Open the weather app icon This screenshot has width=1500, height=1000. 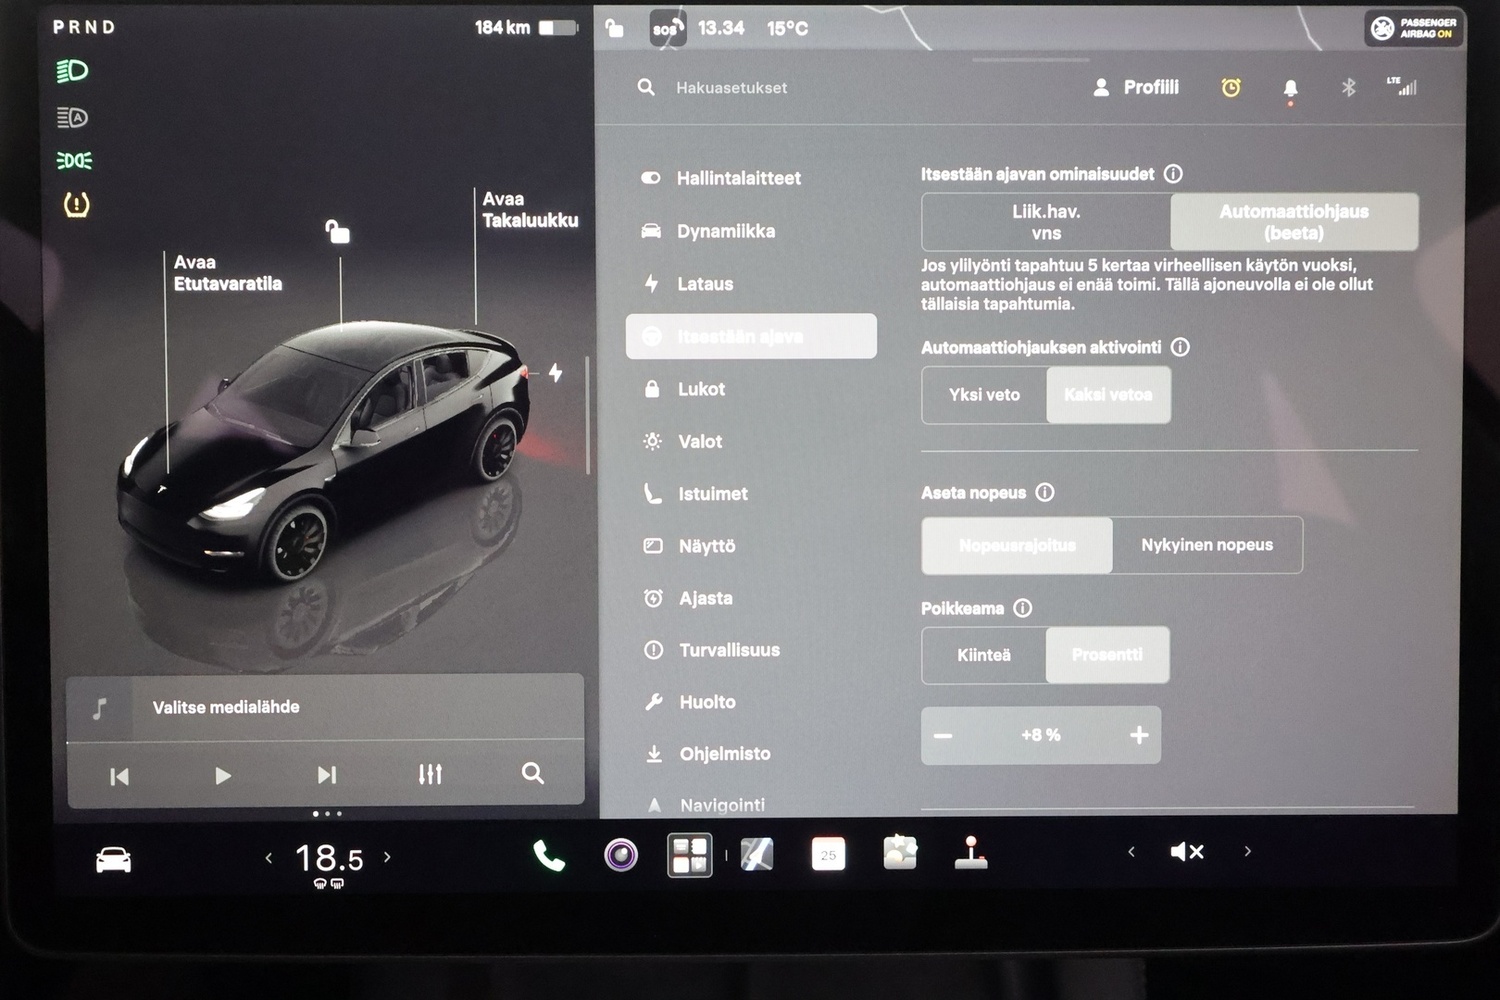[900, 852]
